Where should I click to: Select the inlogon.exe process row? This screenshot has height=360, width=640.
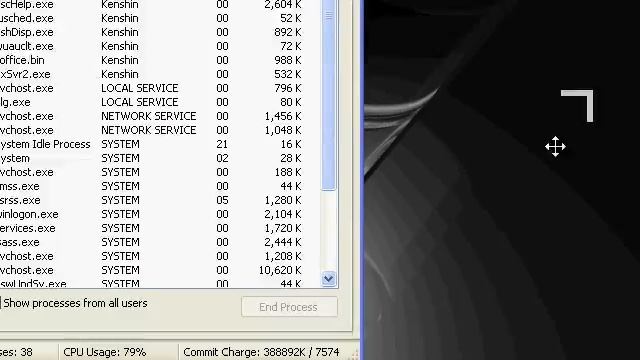point(160,214)
